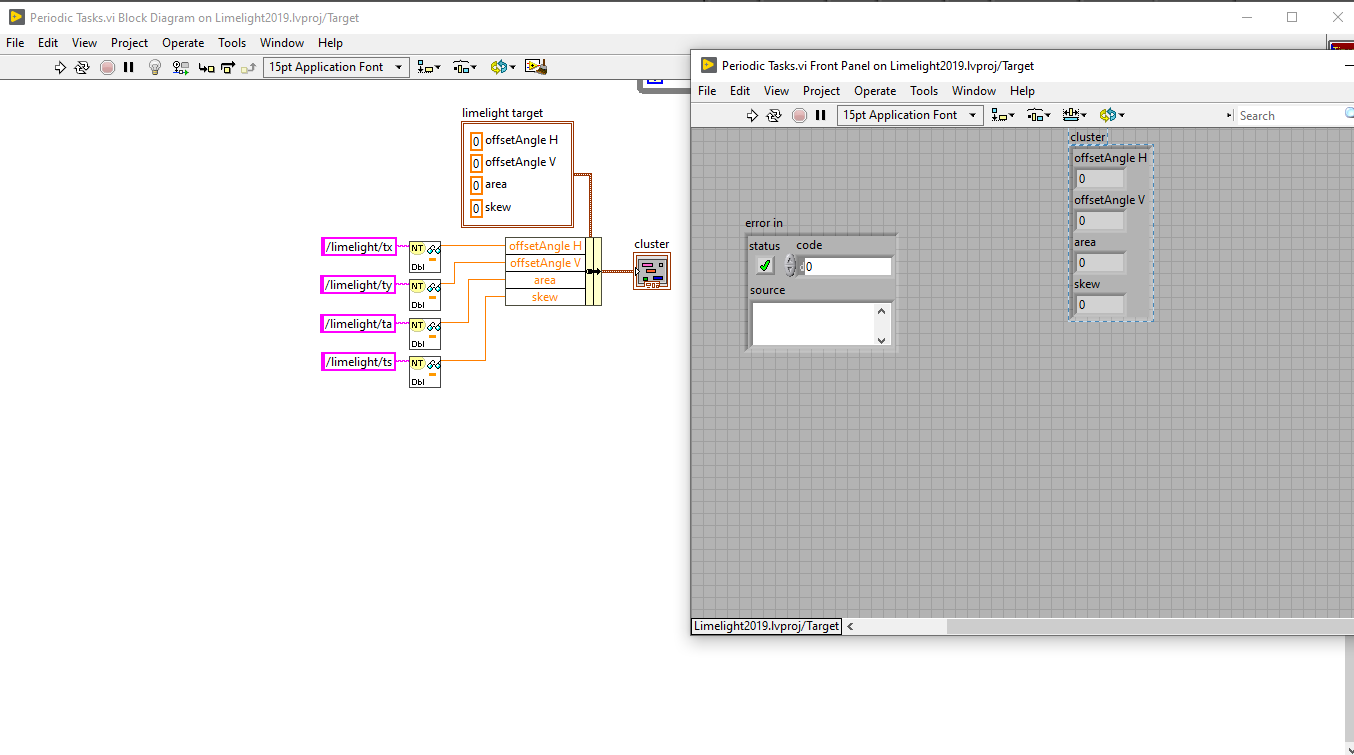Select the NT read node wired to /limelight/ta

[x=425, y=332]
